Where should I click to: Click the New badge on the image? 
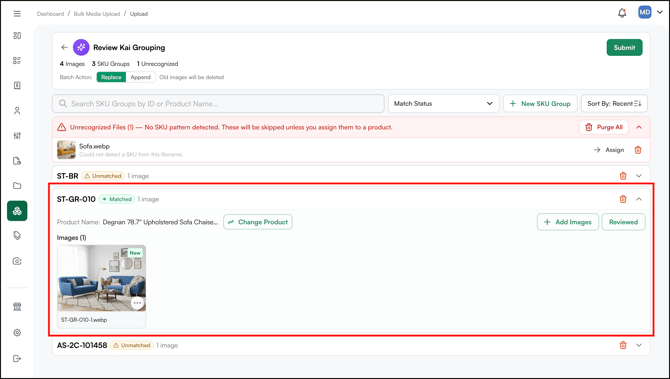coord(135,253)
